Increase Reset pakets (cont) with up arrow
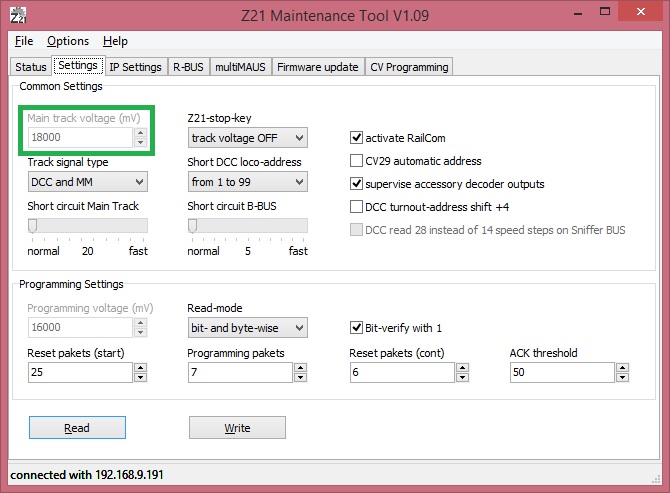Screen dimensions: 670x493 tap(462, 367)
